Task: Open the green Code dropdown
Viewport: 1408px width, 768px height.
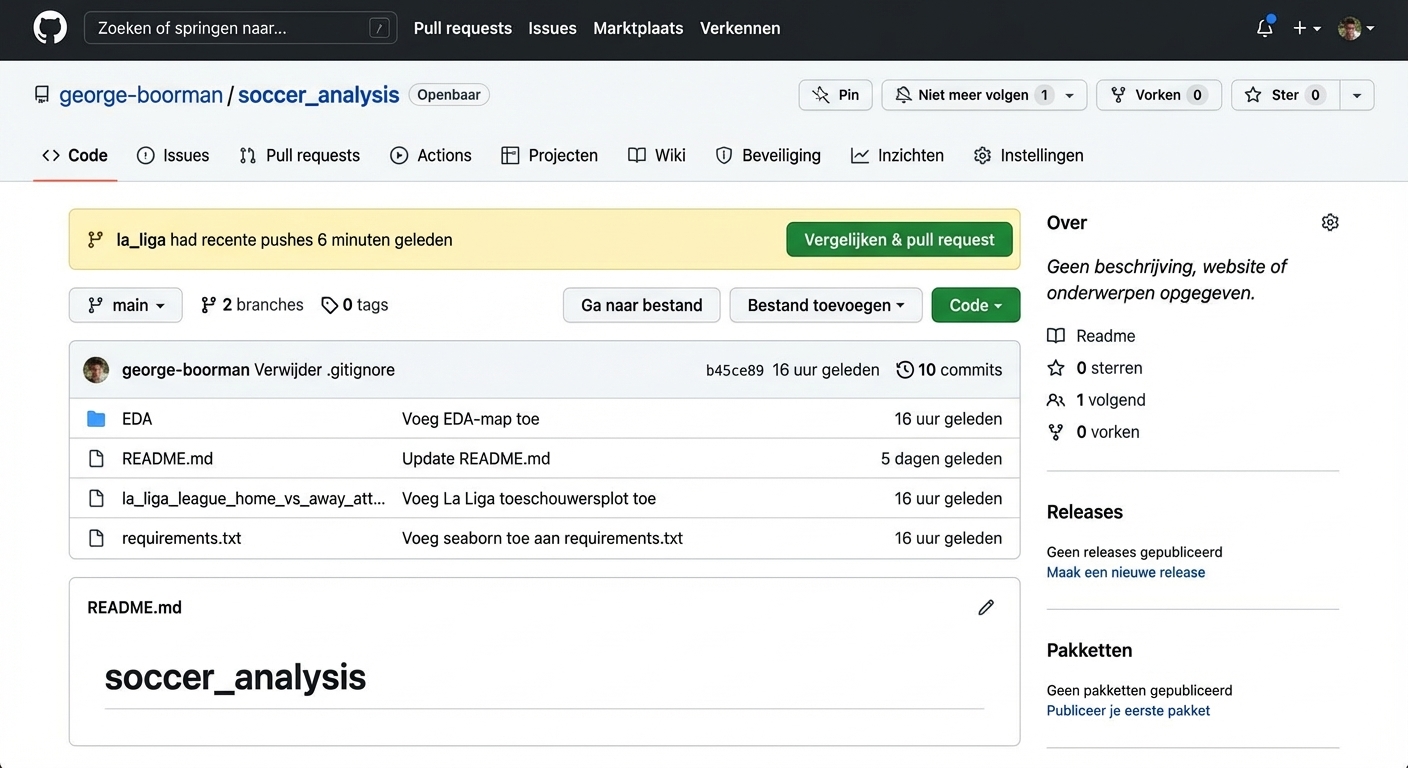Action: [975, 305]
